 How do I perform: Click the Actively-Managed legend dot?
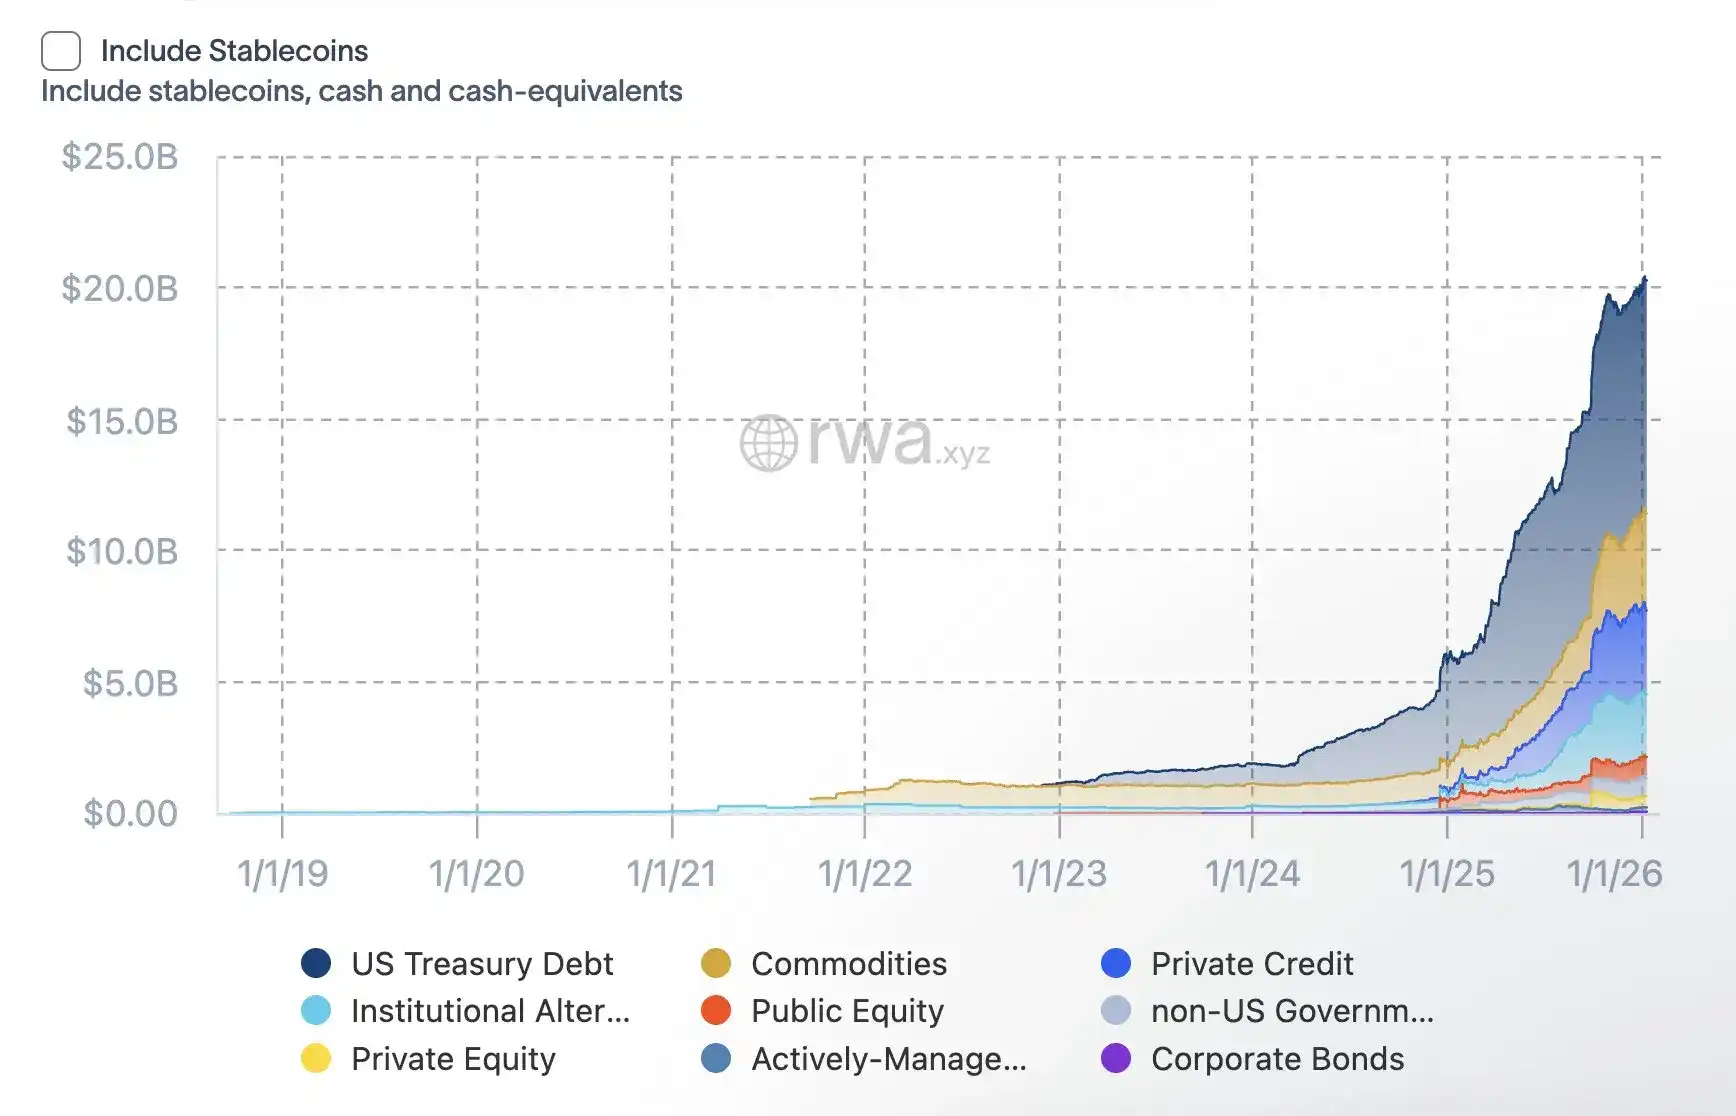716,1058
